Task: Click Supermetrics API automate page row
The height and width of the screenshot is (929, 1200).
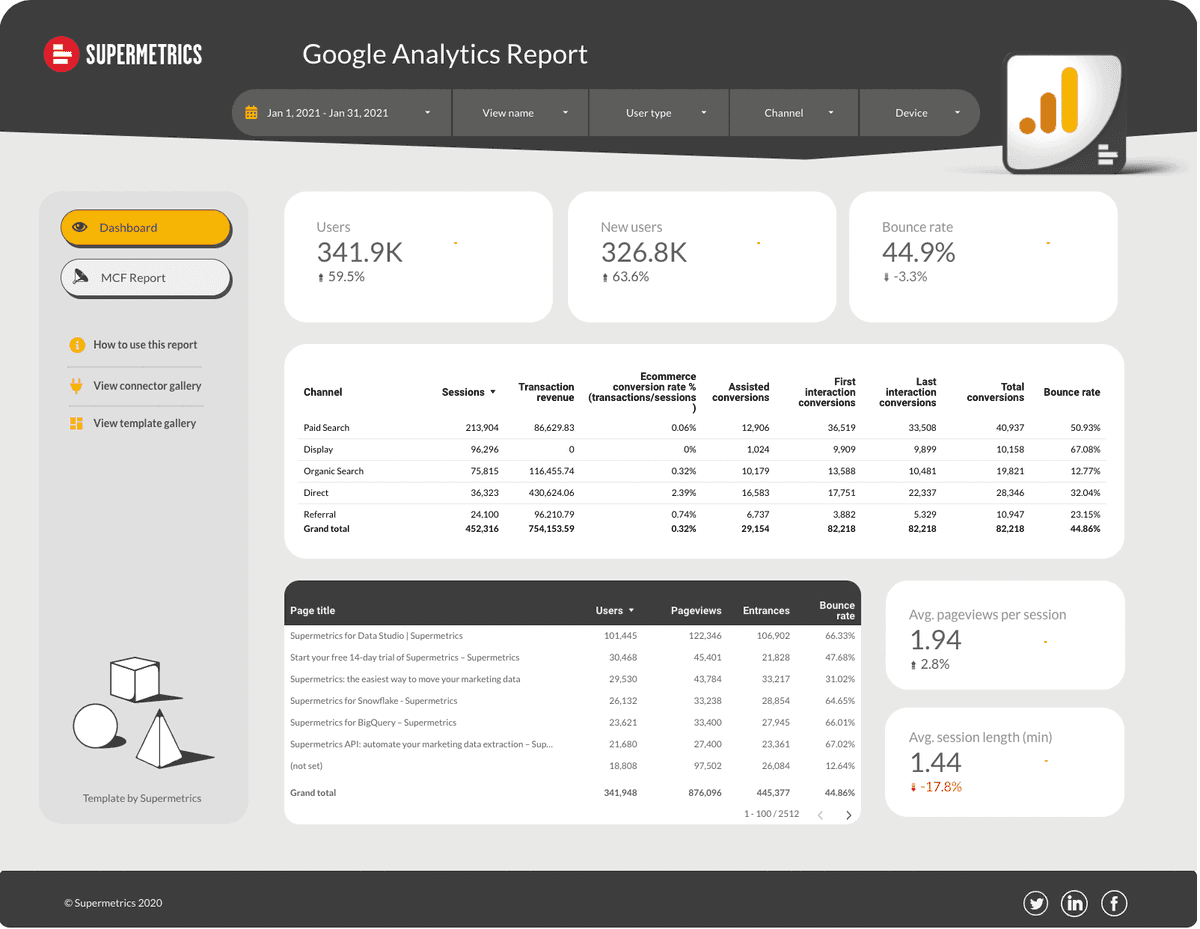Action: [572, 745]
